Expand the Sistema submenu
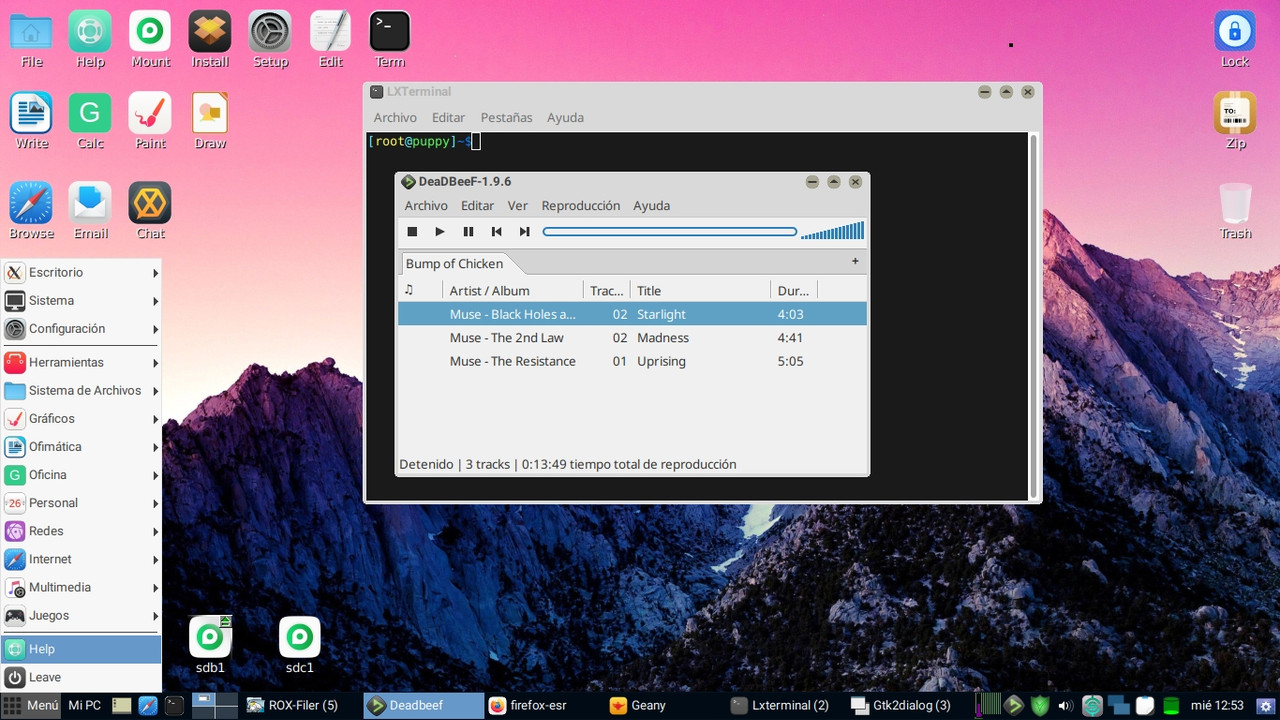Image resolution: width=1280 pixels, height=720 pixels. [x=81, y=301]
